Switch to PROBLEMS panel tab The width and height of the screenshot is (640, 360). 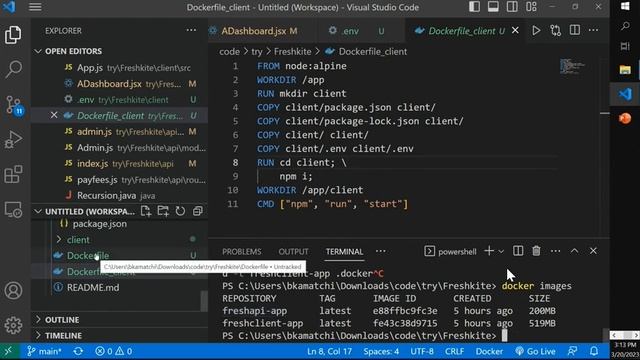point(242,251)
